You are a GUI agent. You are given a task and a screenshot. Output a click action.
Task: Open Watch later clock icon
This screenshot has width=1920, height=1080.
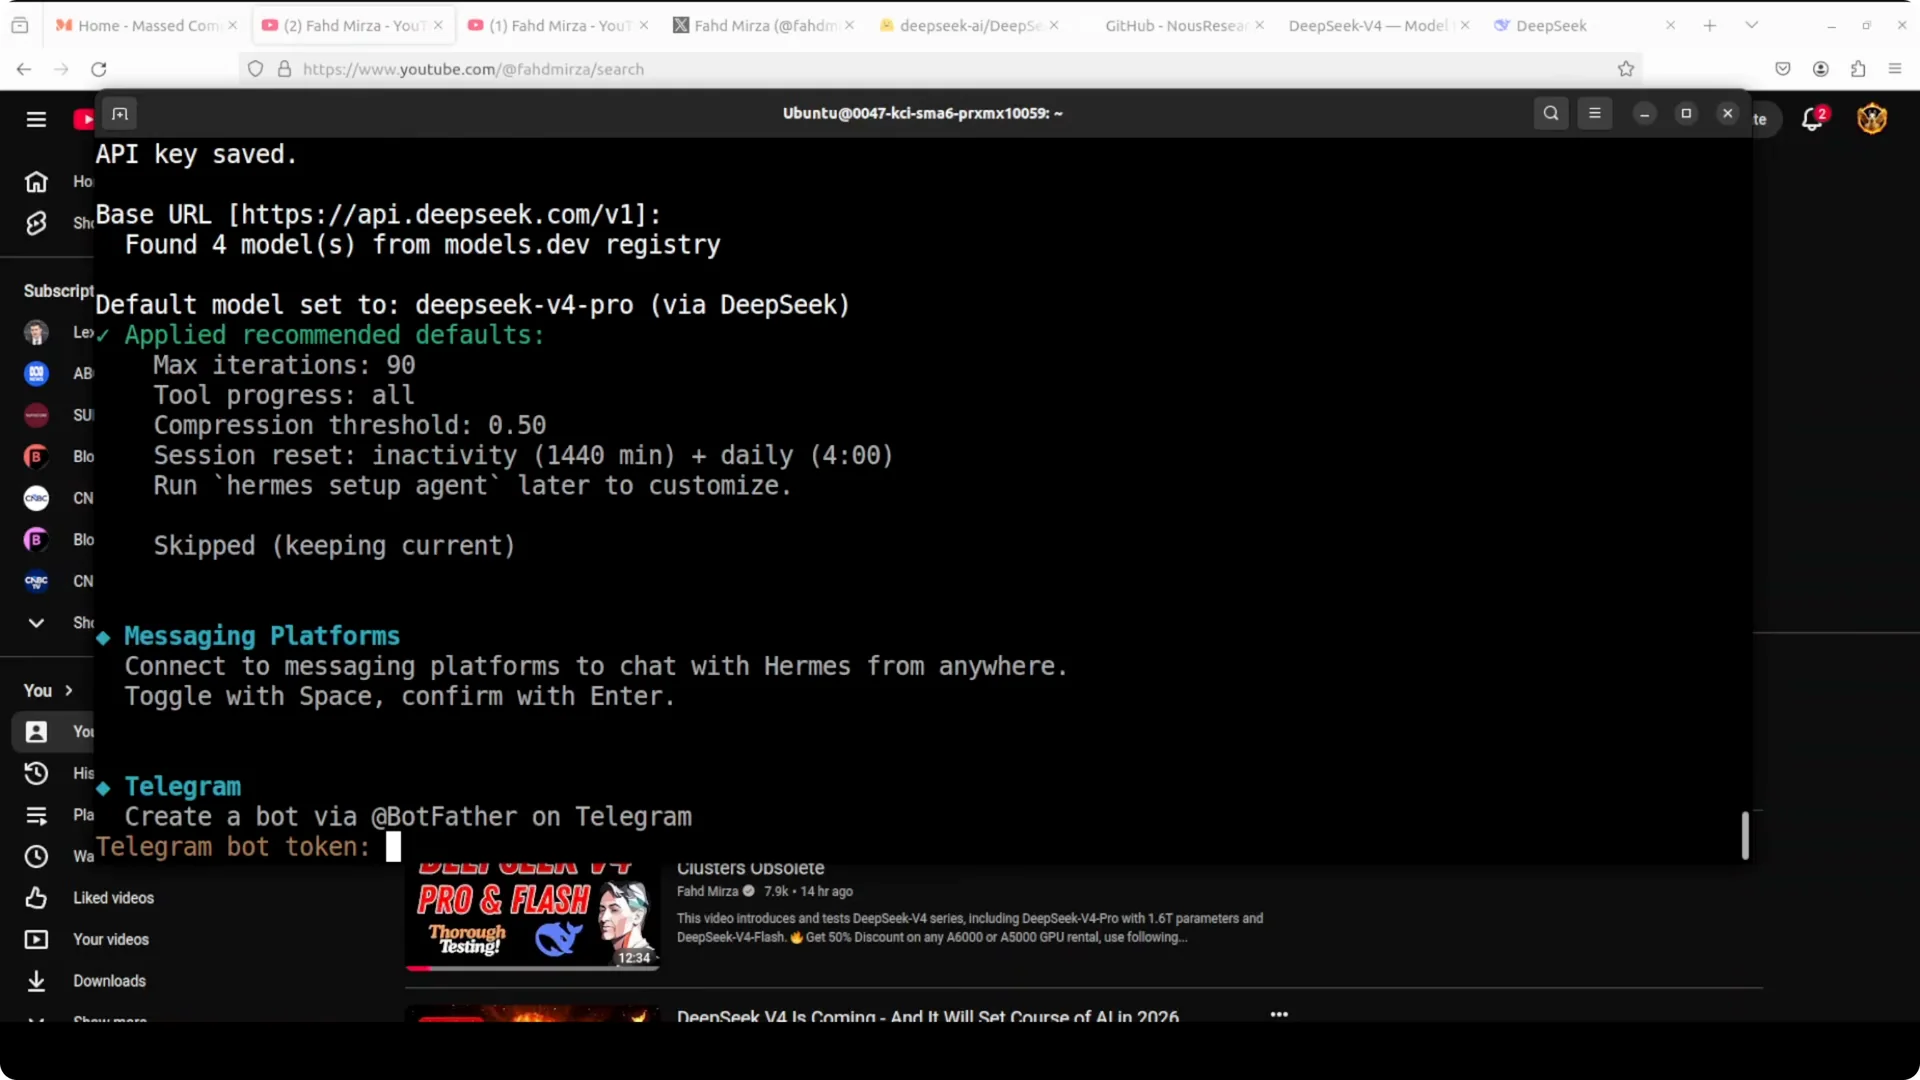coord(36,856)
